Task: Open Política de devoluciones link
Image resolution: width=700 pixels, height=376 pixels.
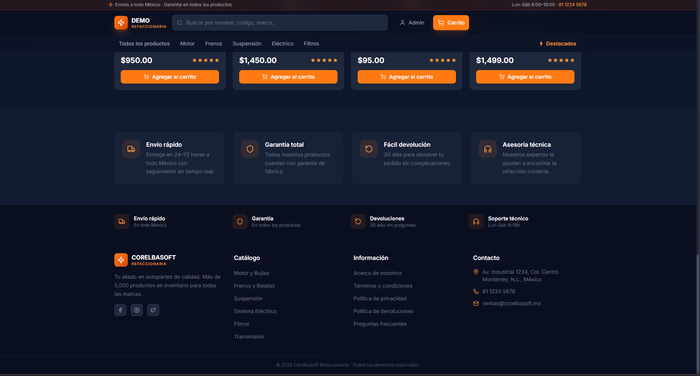Action: click(x=383, y=311)
